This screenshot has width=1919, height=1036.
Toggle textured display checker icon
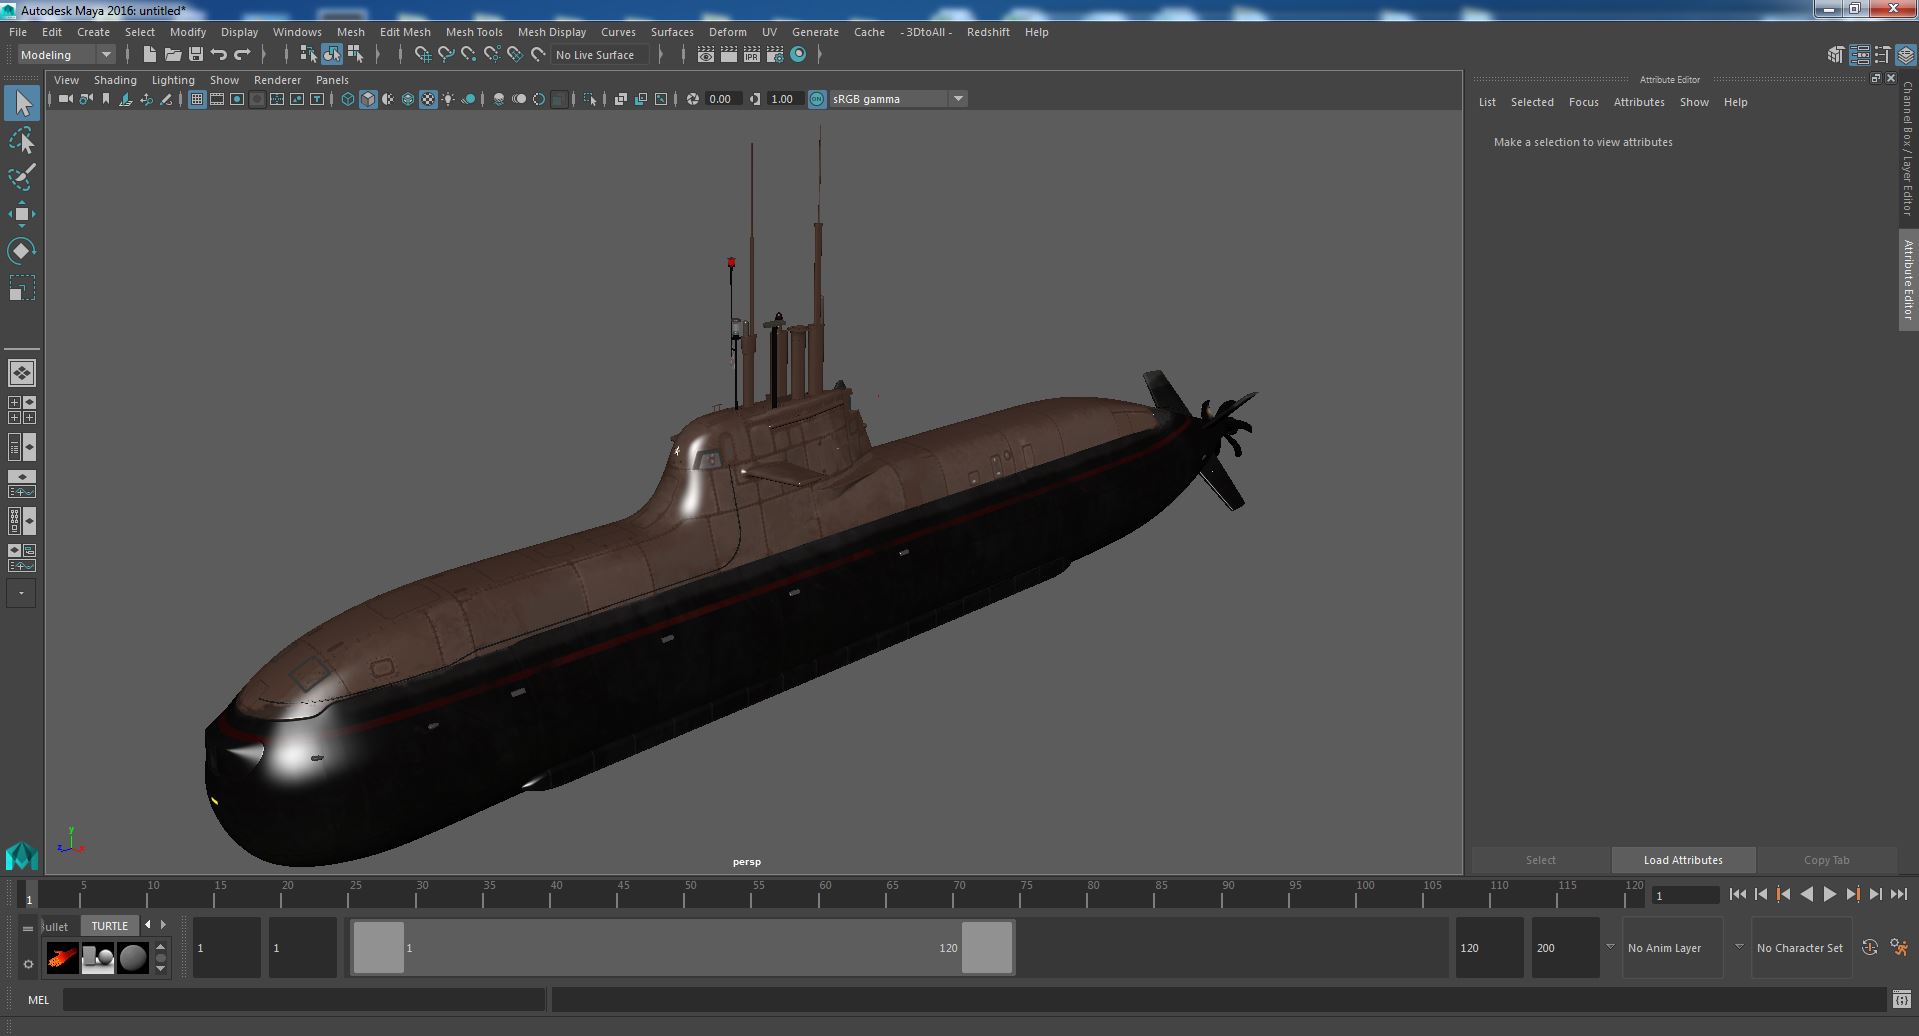pos(428,99)
